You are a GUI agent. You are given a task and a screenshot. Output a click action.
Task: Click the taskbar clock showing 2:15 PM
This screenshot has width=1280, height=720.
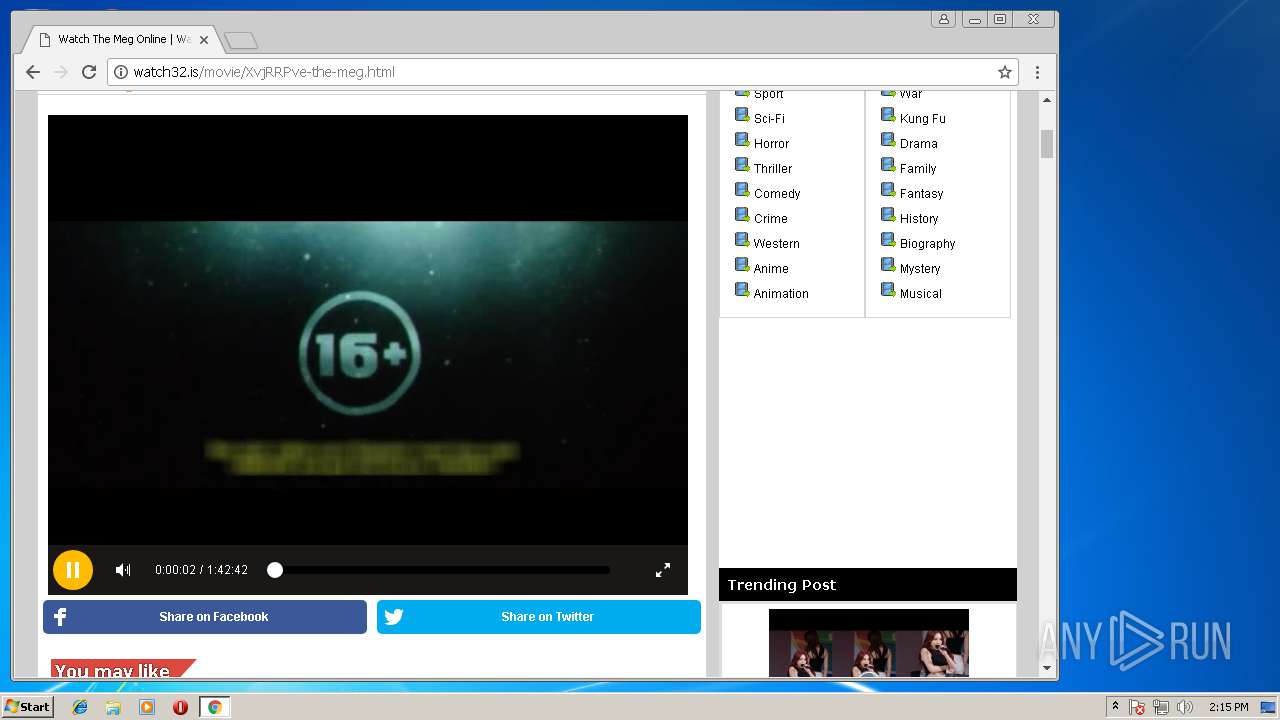[1228, 707]
